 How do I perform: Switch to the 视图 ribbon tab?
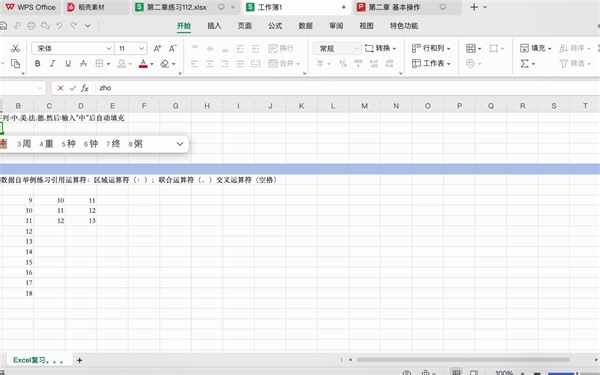click(x=367, y=26)
